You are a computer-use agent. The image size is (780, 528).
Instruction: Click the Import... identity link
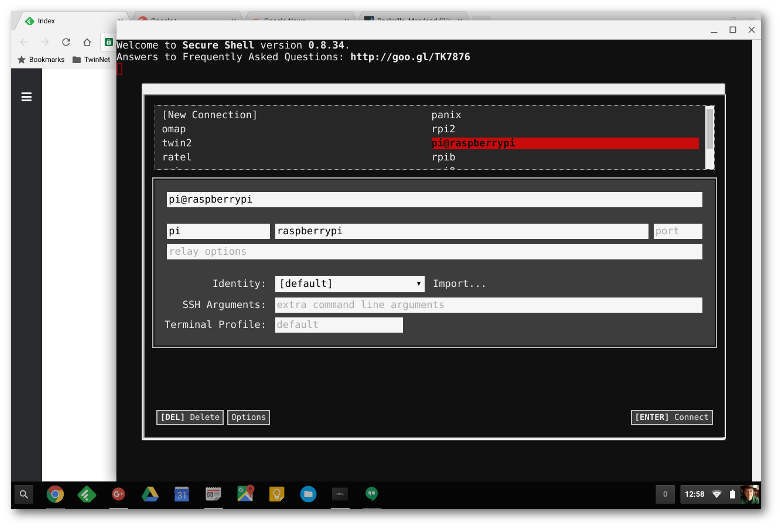459,284
